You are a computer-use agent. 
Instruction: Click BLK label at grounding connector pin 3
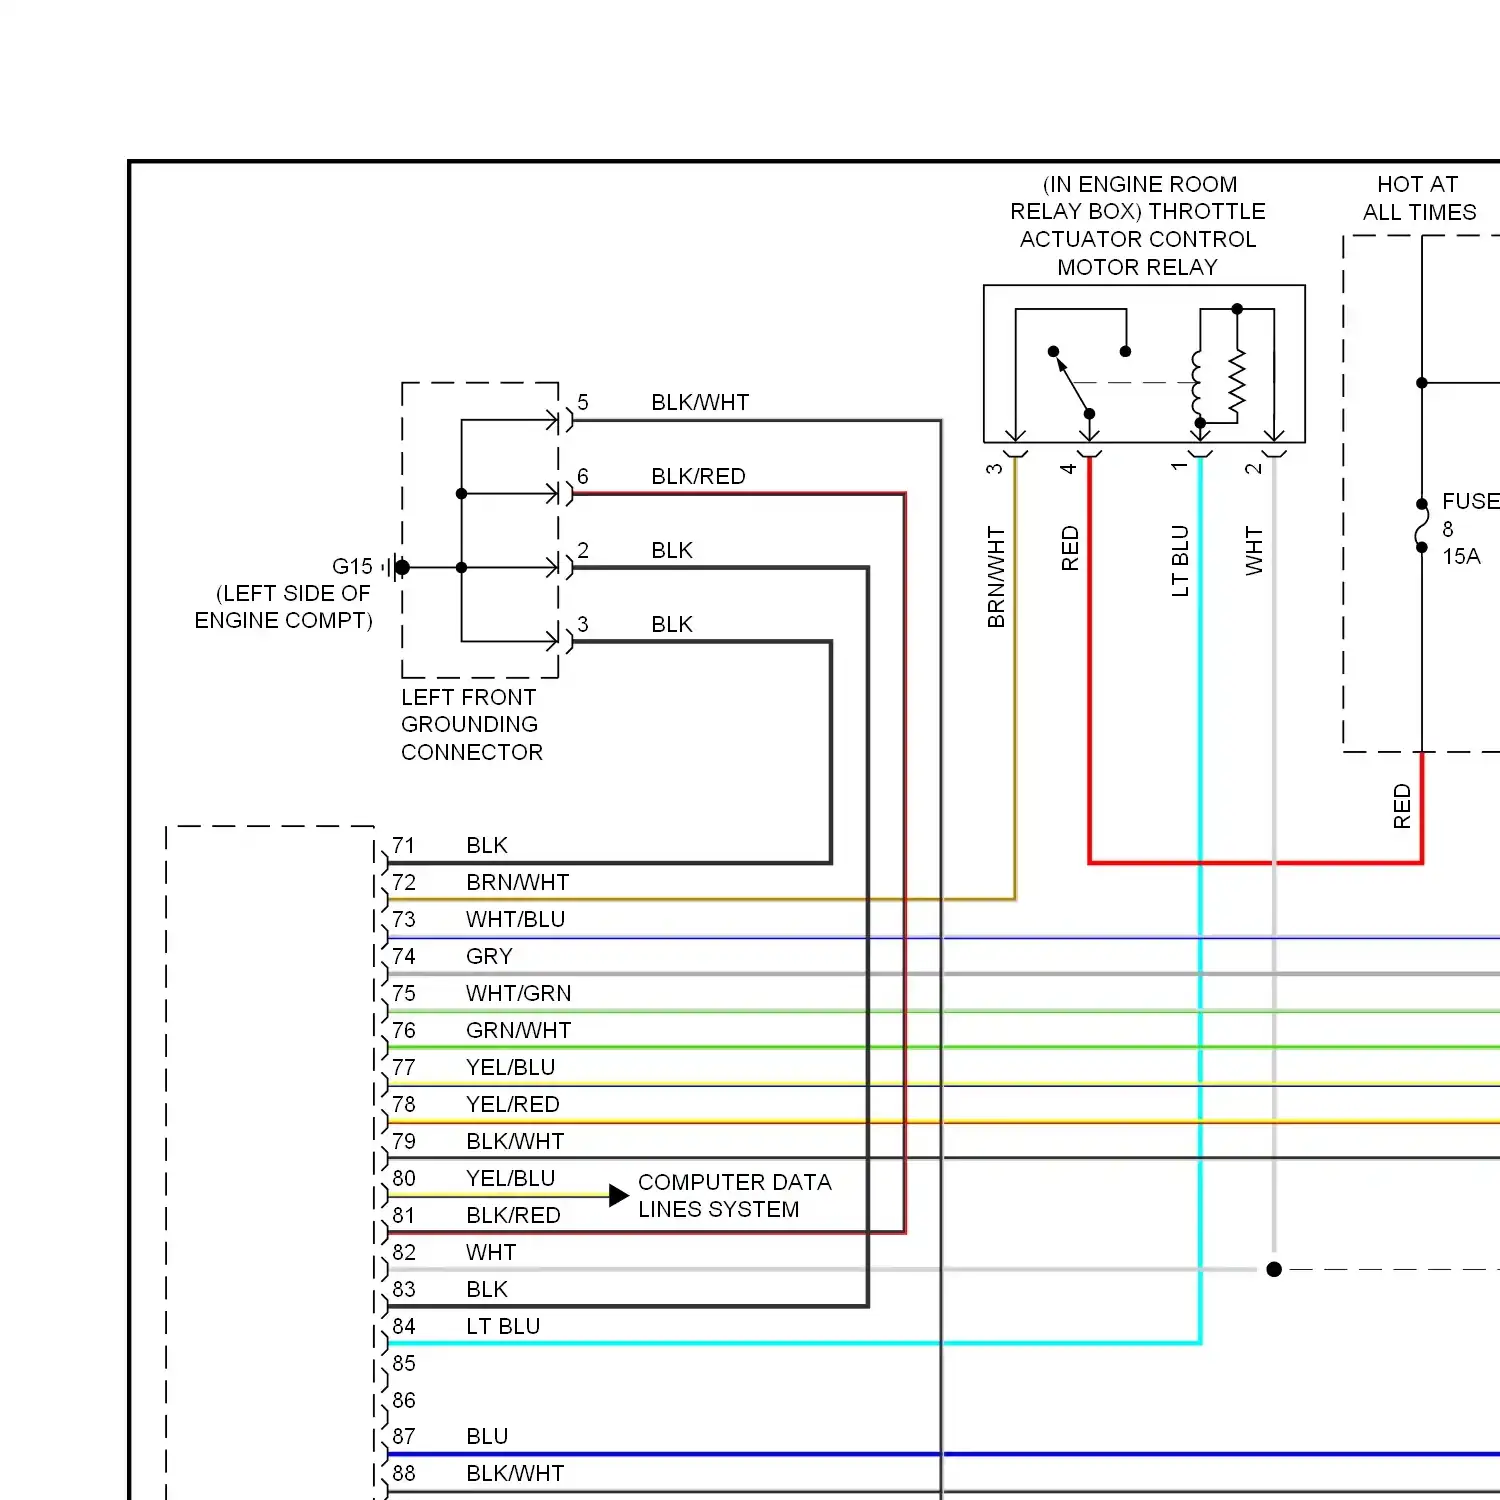click(672, 624)
